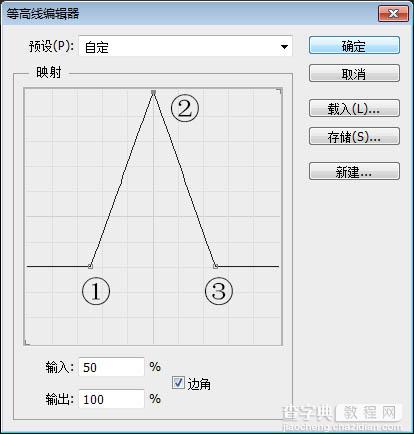Image resolution: width=414 pixels, height=434 pixels.
Task: Click the 确定 button to confirm
Action: click(354, 45)
